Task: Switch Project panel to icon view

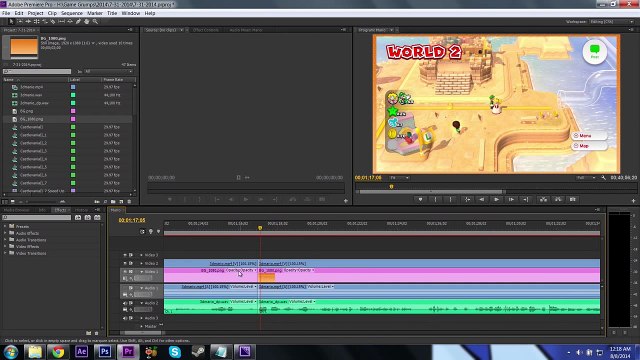Action: [13, 202]
